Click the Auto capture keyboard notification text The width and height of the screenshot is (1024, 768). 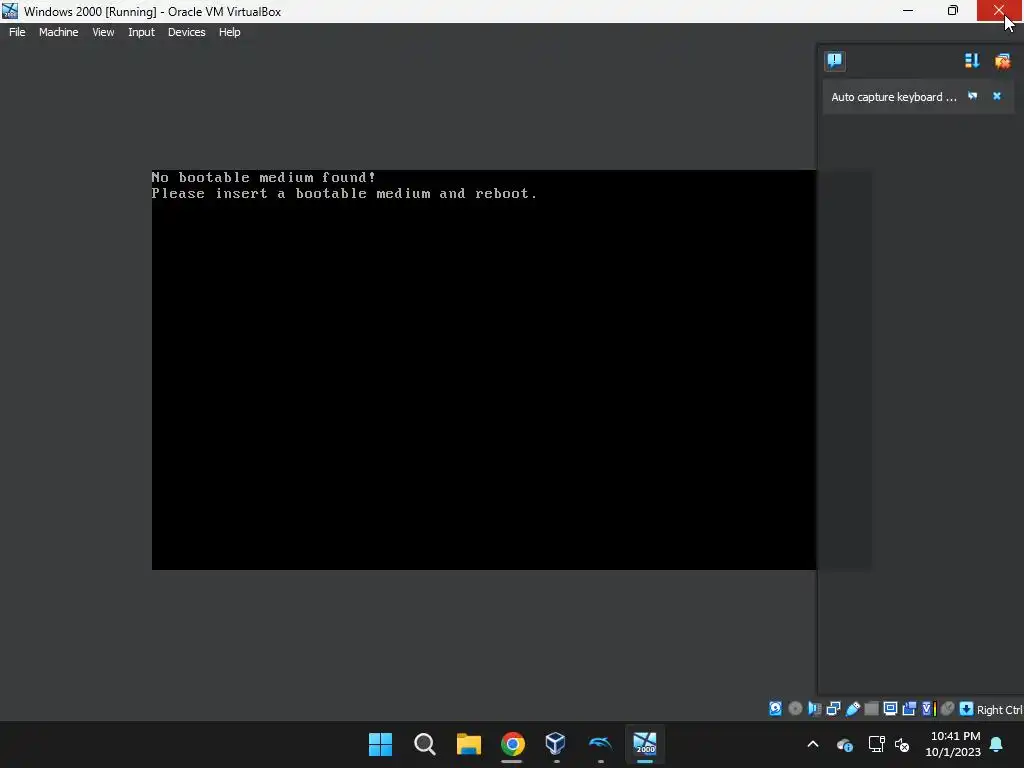coord(893,97)
